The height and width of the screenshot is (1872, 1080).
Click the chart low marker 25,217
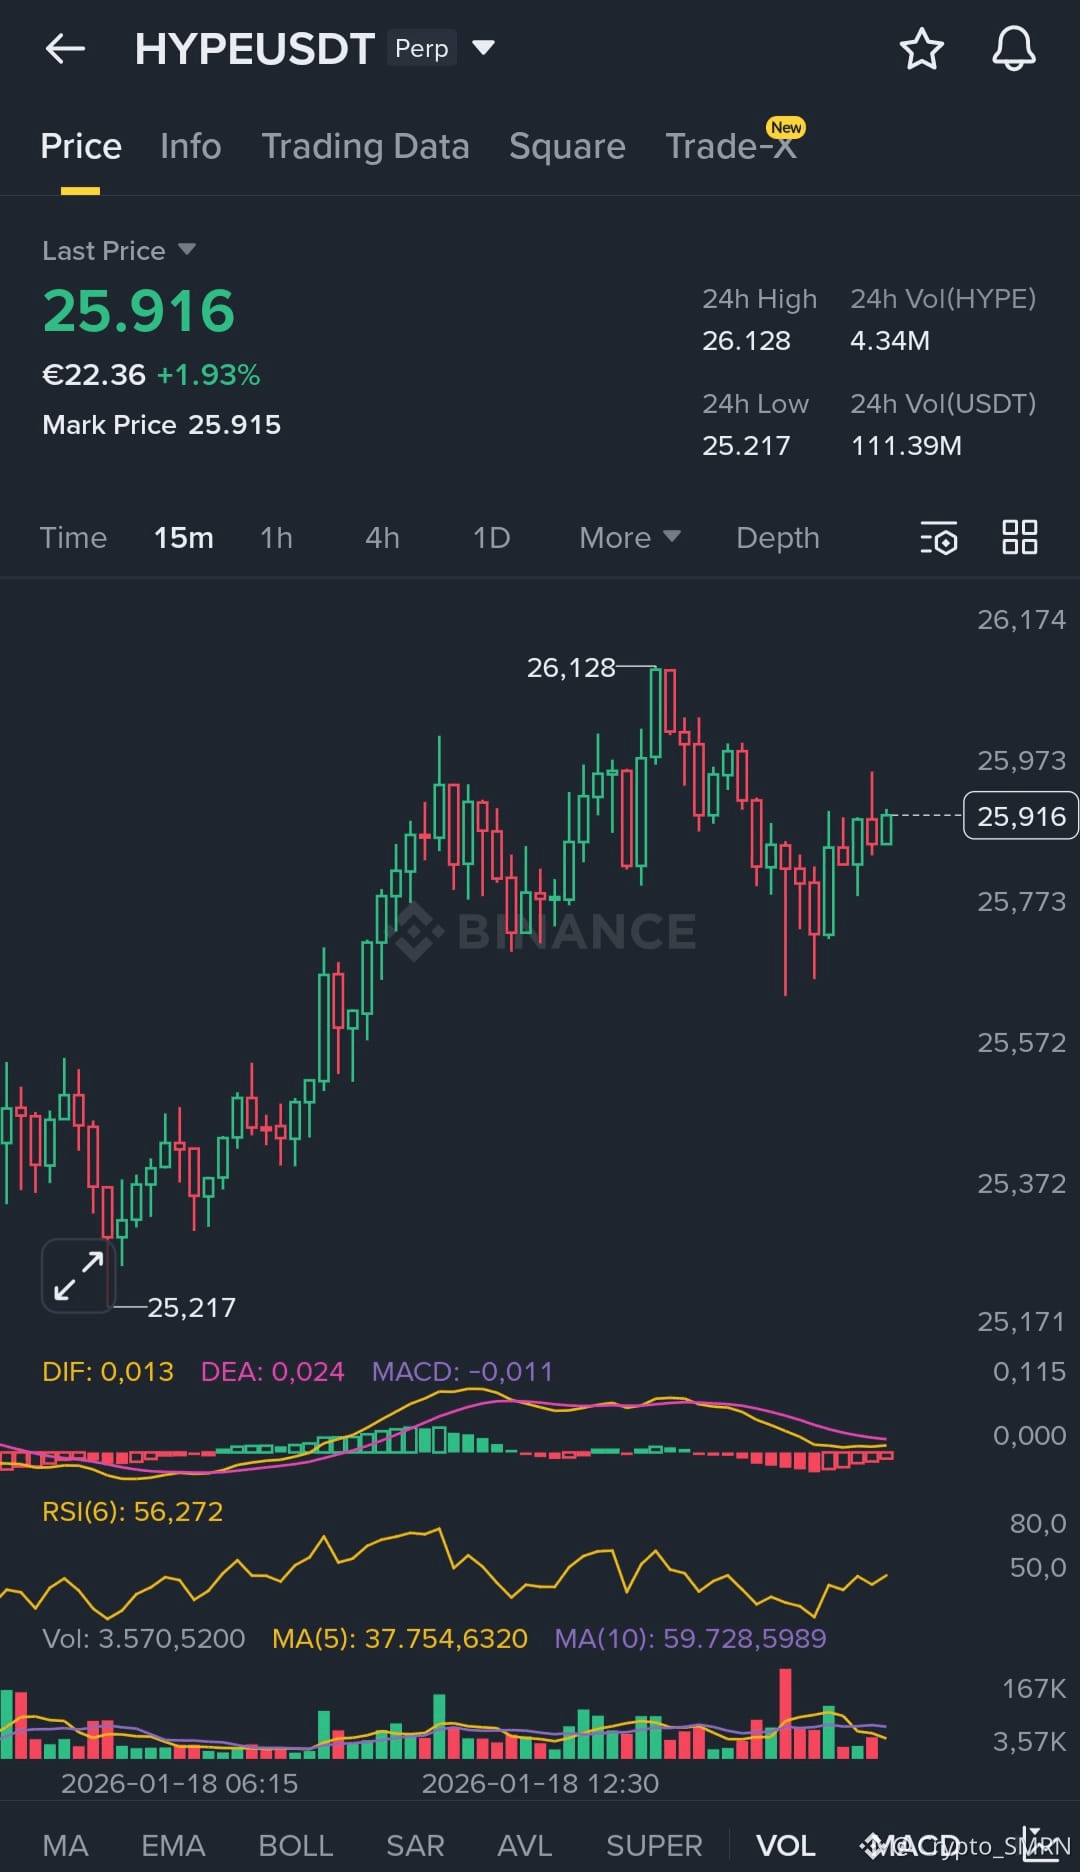pyautogui.click(x=191, y=1308)
